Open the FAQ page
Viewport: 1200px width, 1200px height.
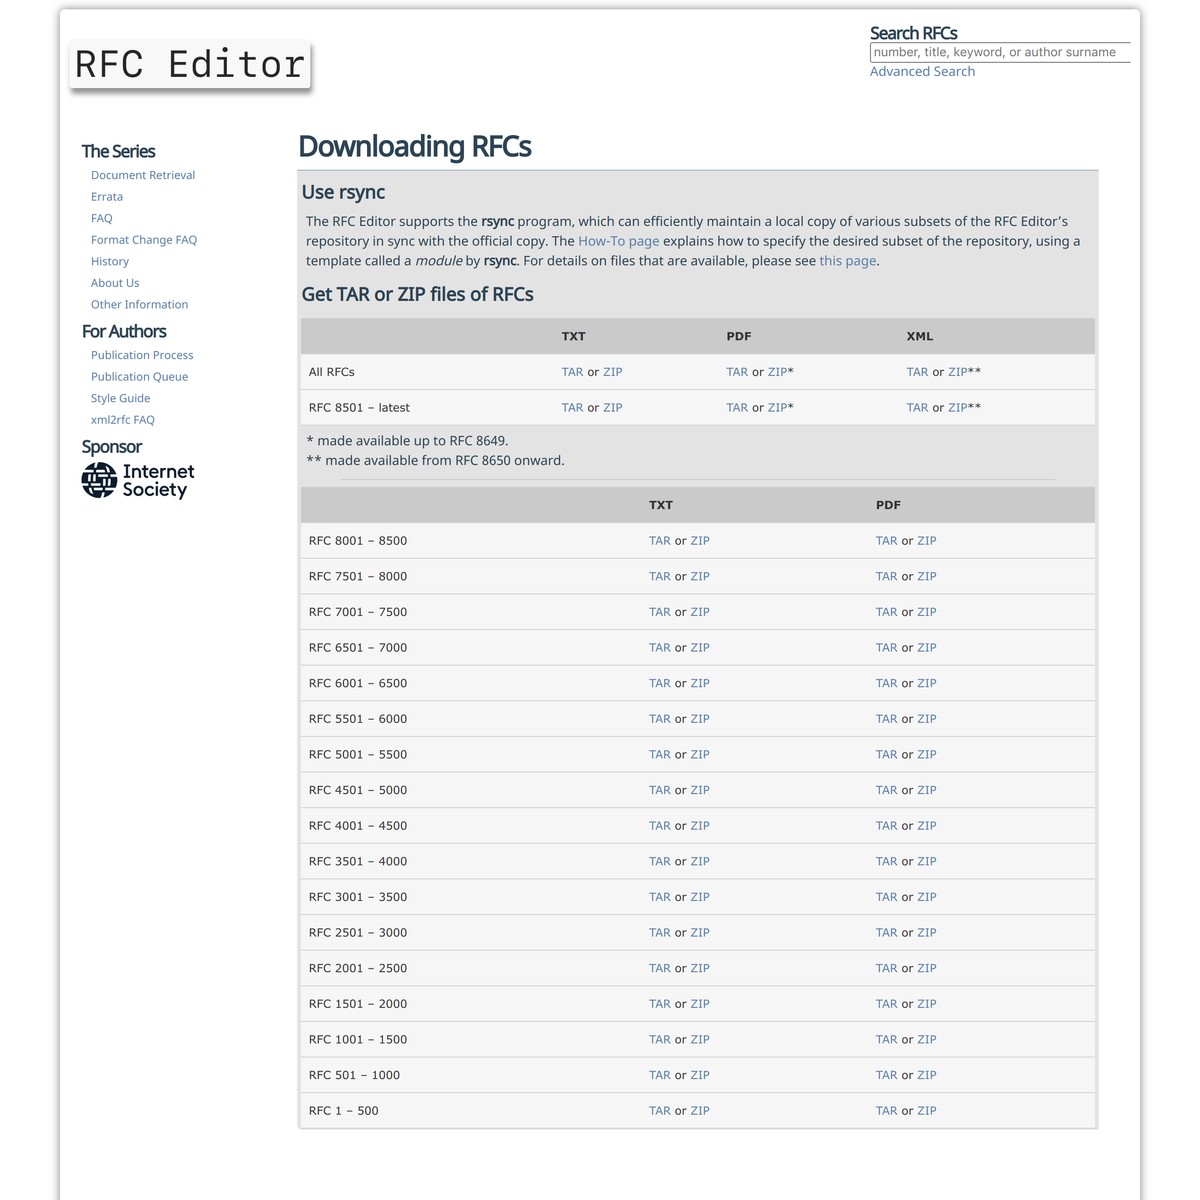[101, 217]
